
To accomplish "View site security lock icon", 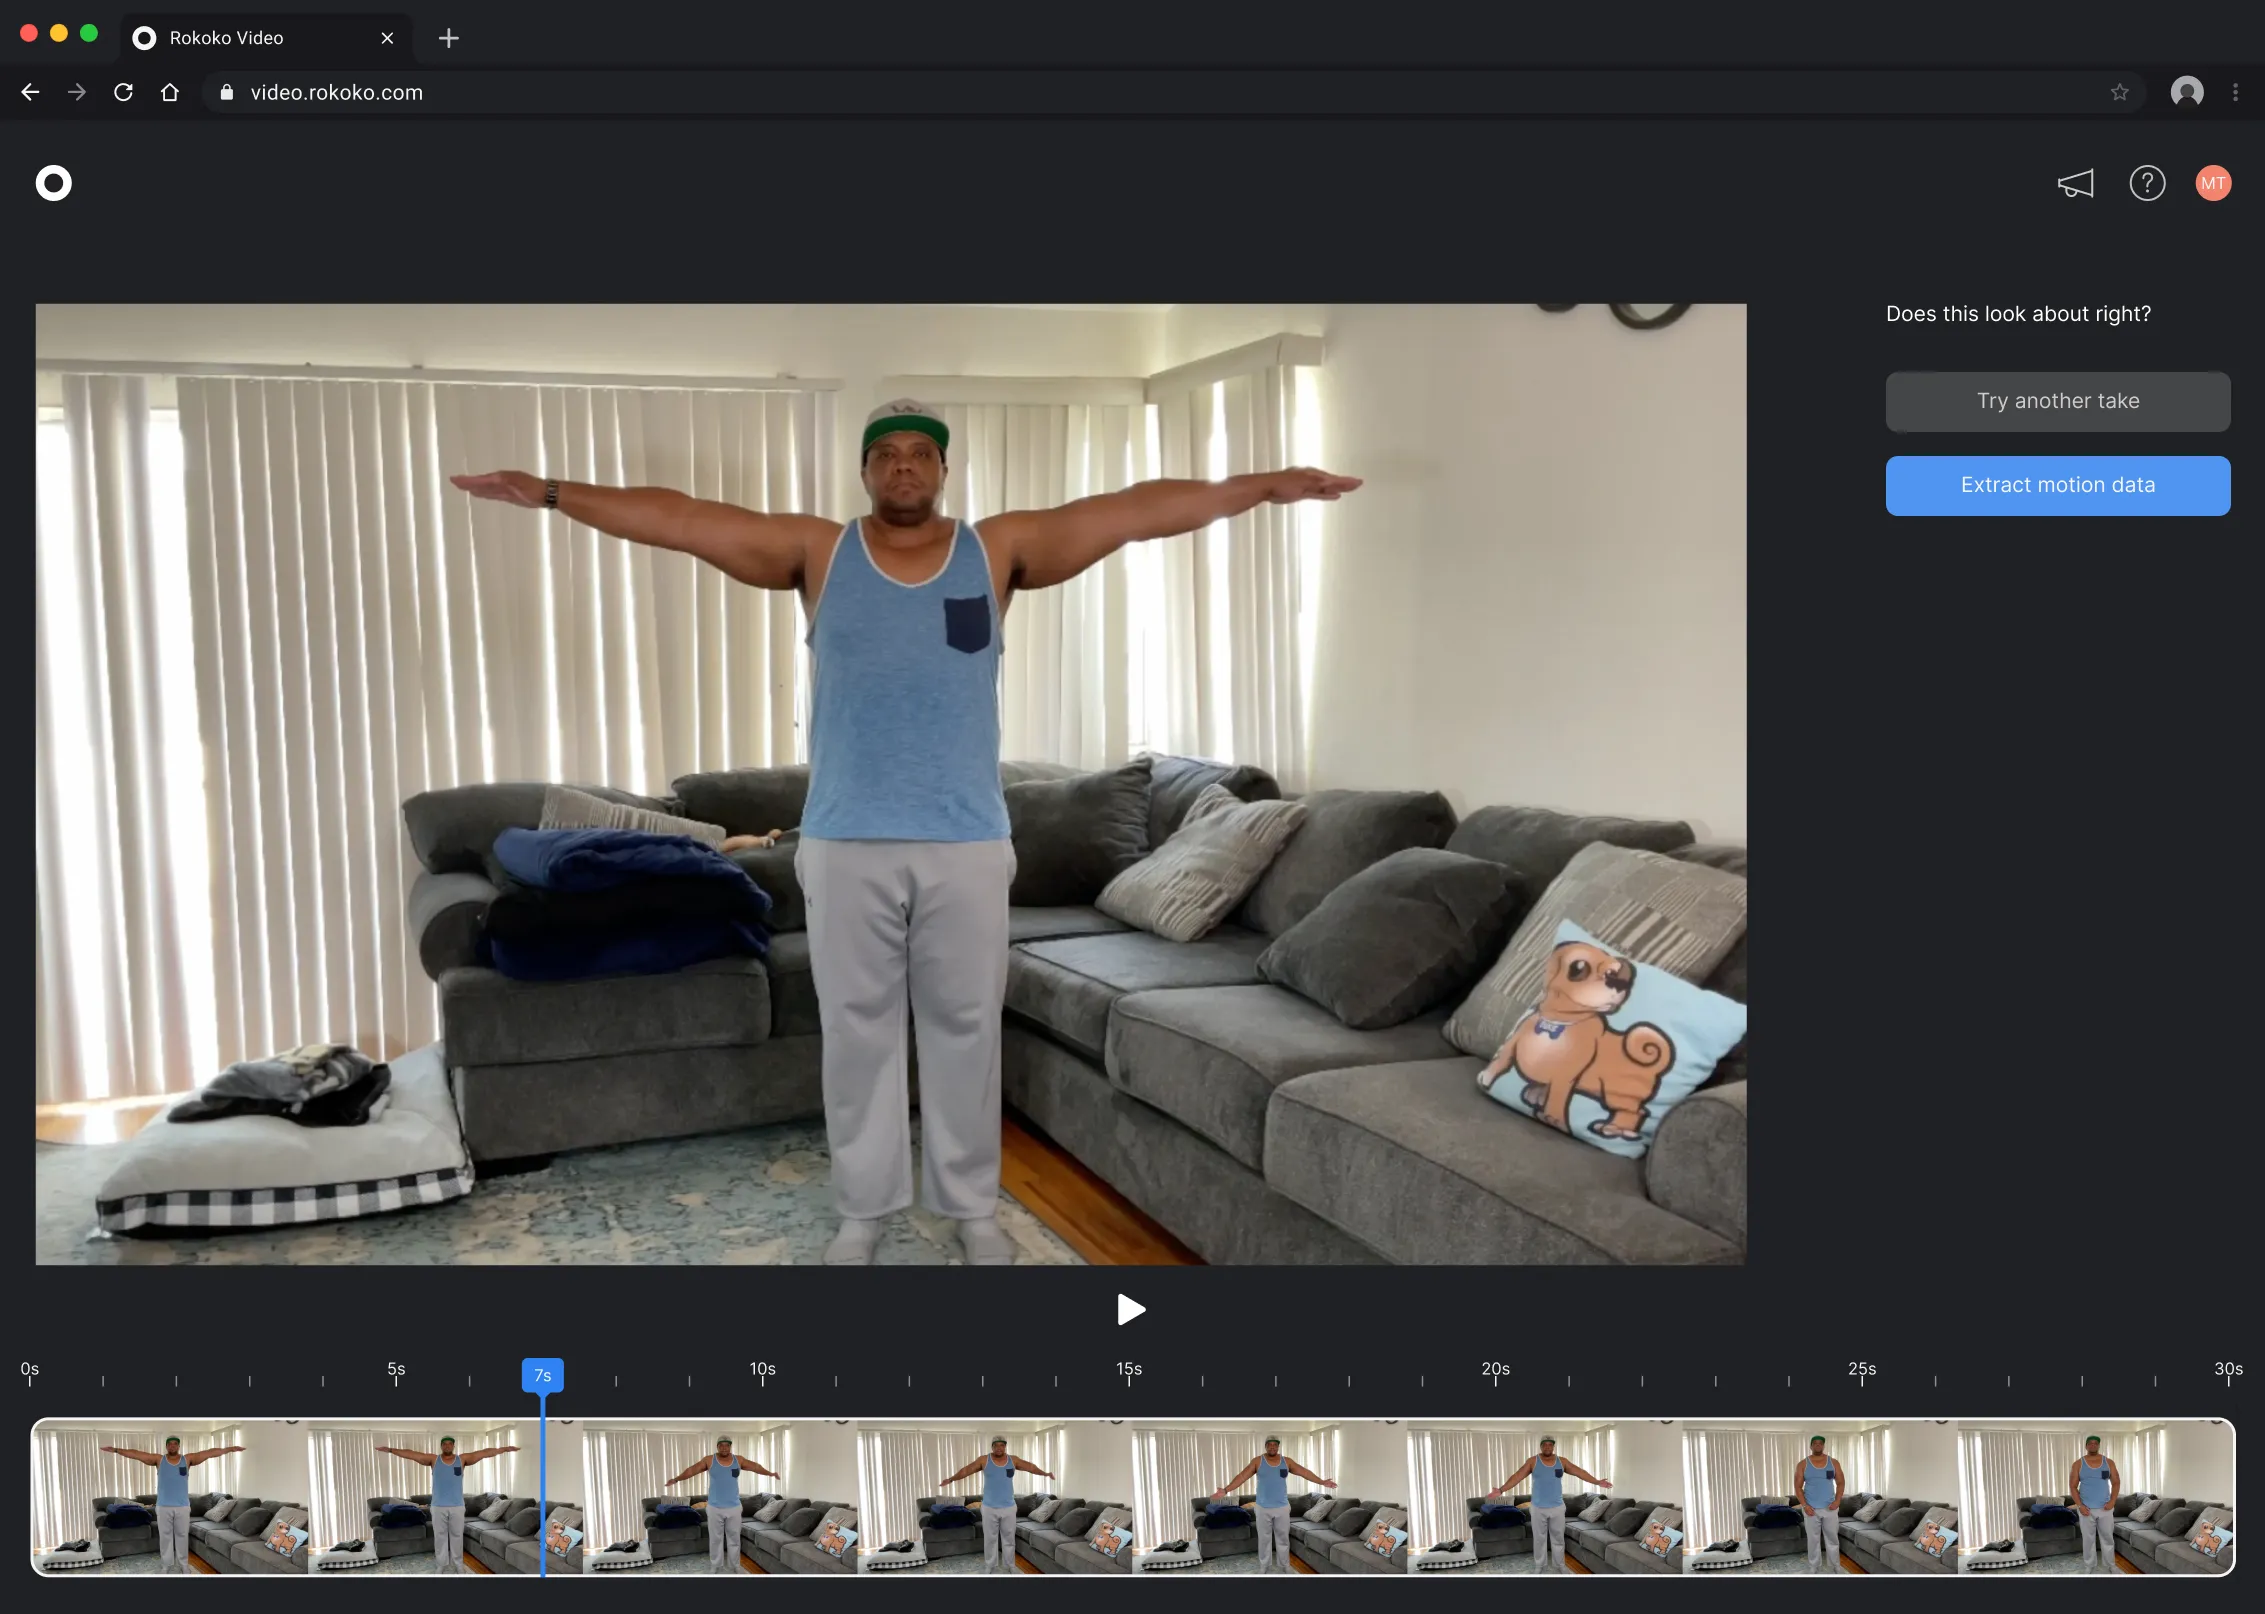I will coord(227,92).
